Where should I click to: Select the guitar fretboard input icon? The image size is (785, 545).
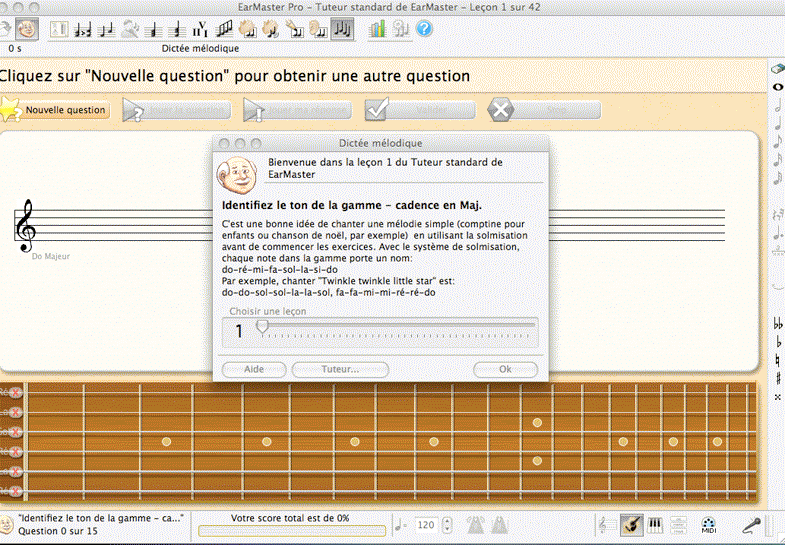point(631,525)
